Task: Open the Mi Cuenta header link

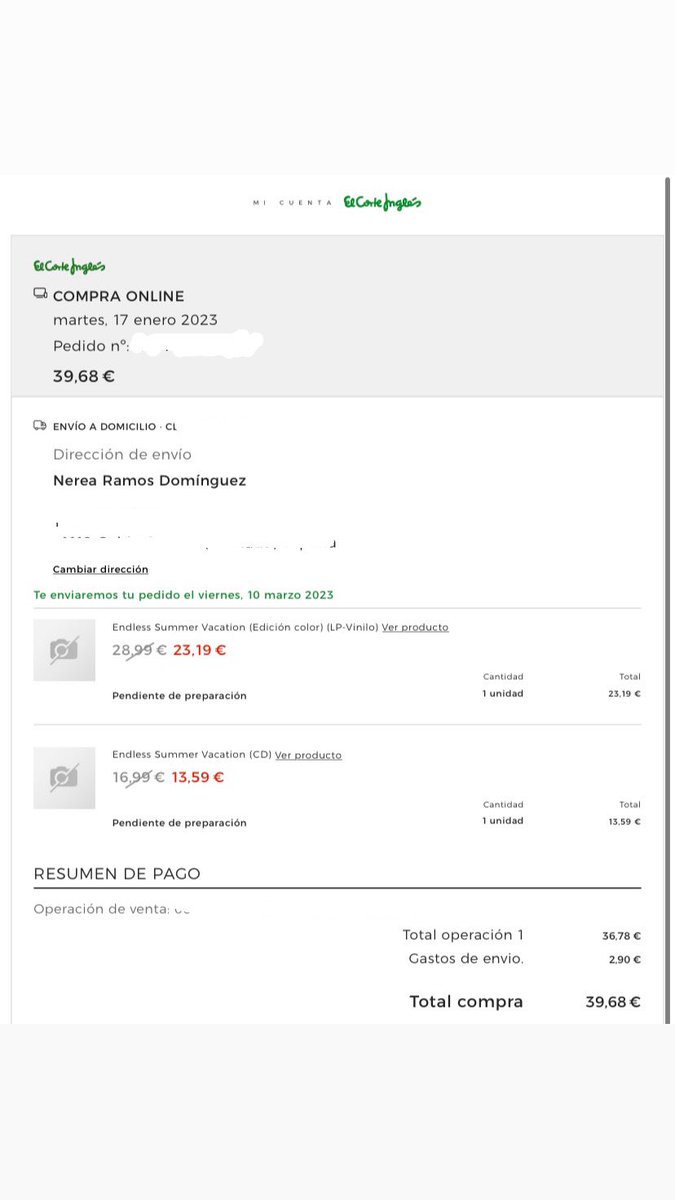Action: click(292, 203)
